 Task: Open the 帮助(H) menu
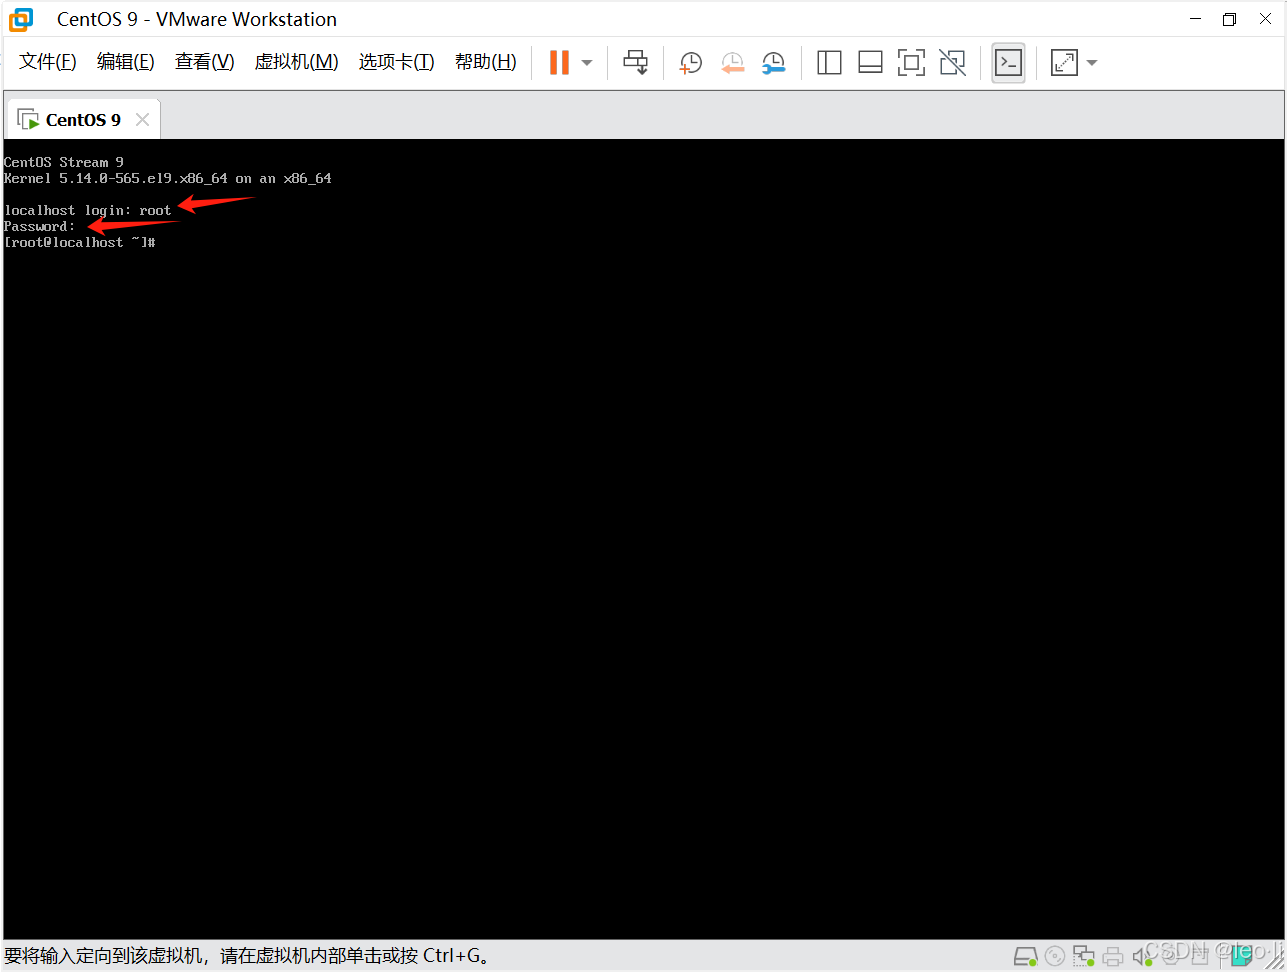click(x=485, y=62)
